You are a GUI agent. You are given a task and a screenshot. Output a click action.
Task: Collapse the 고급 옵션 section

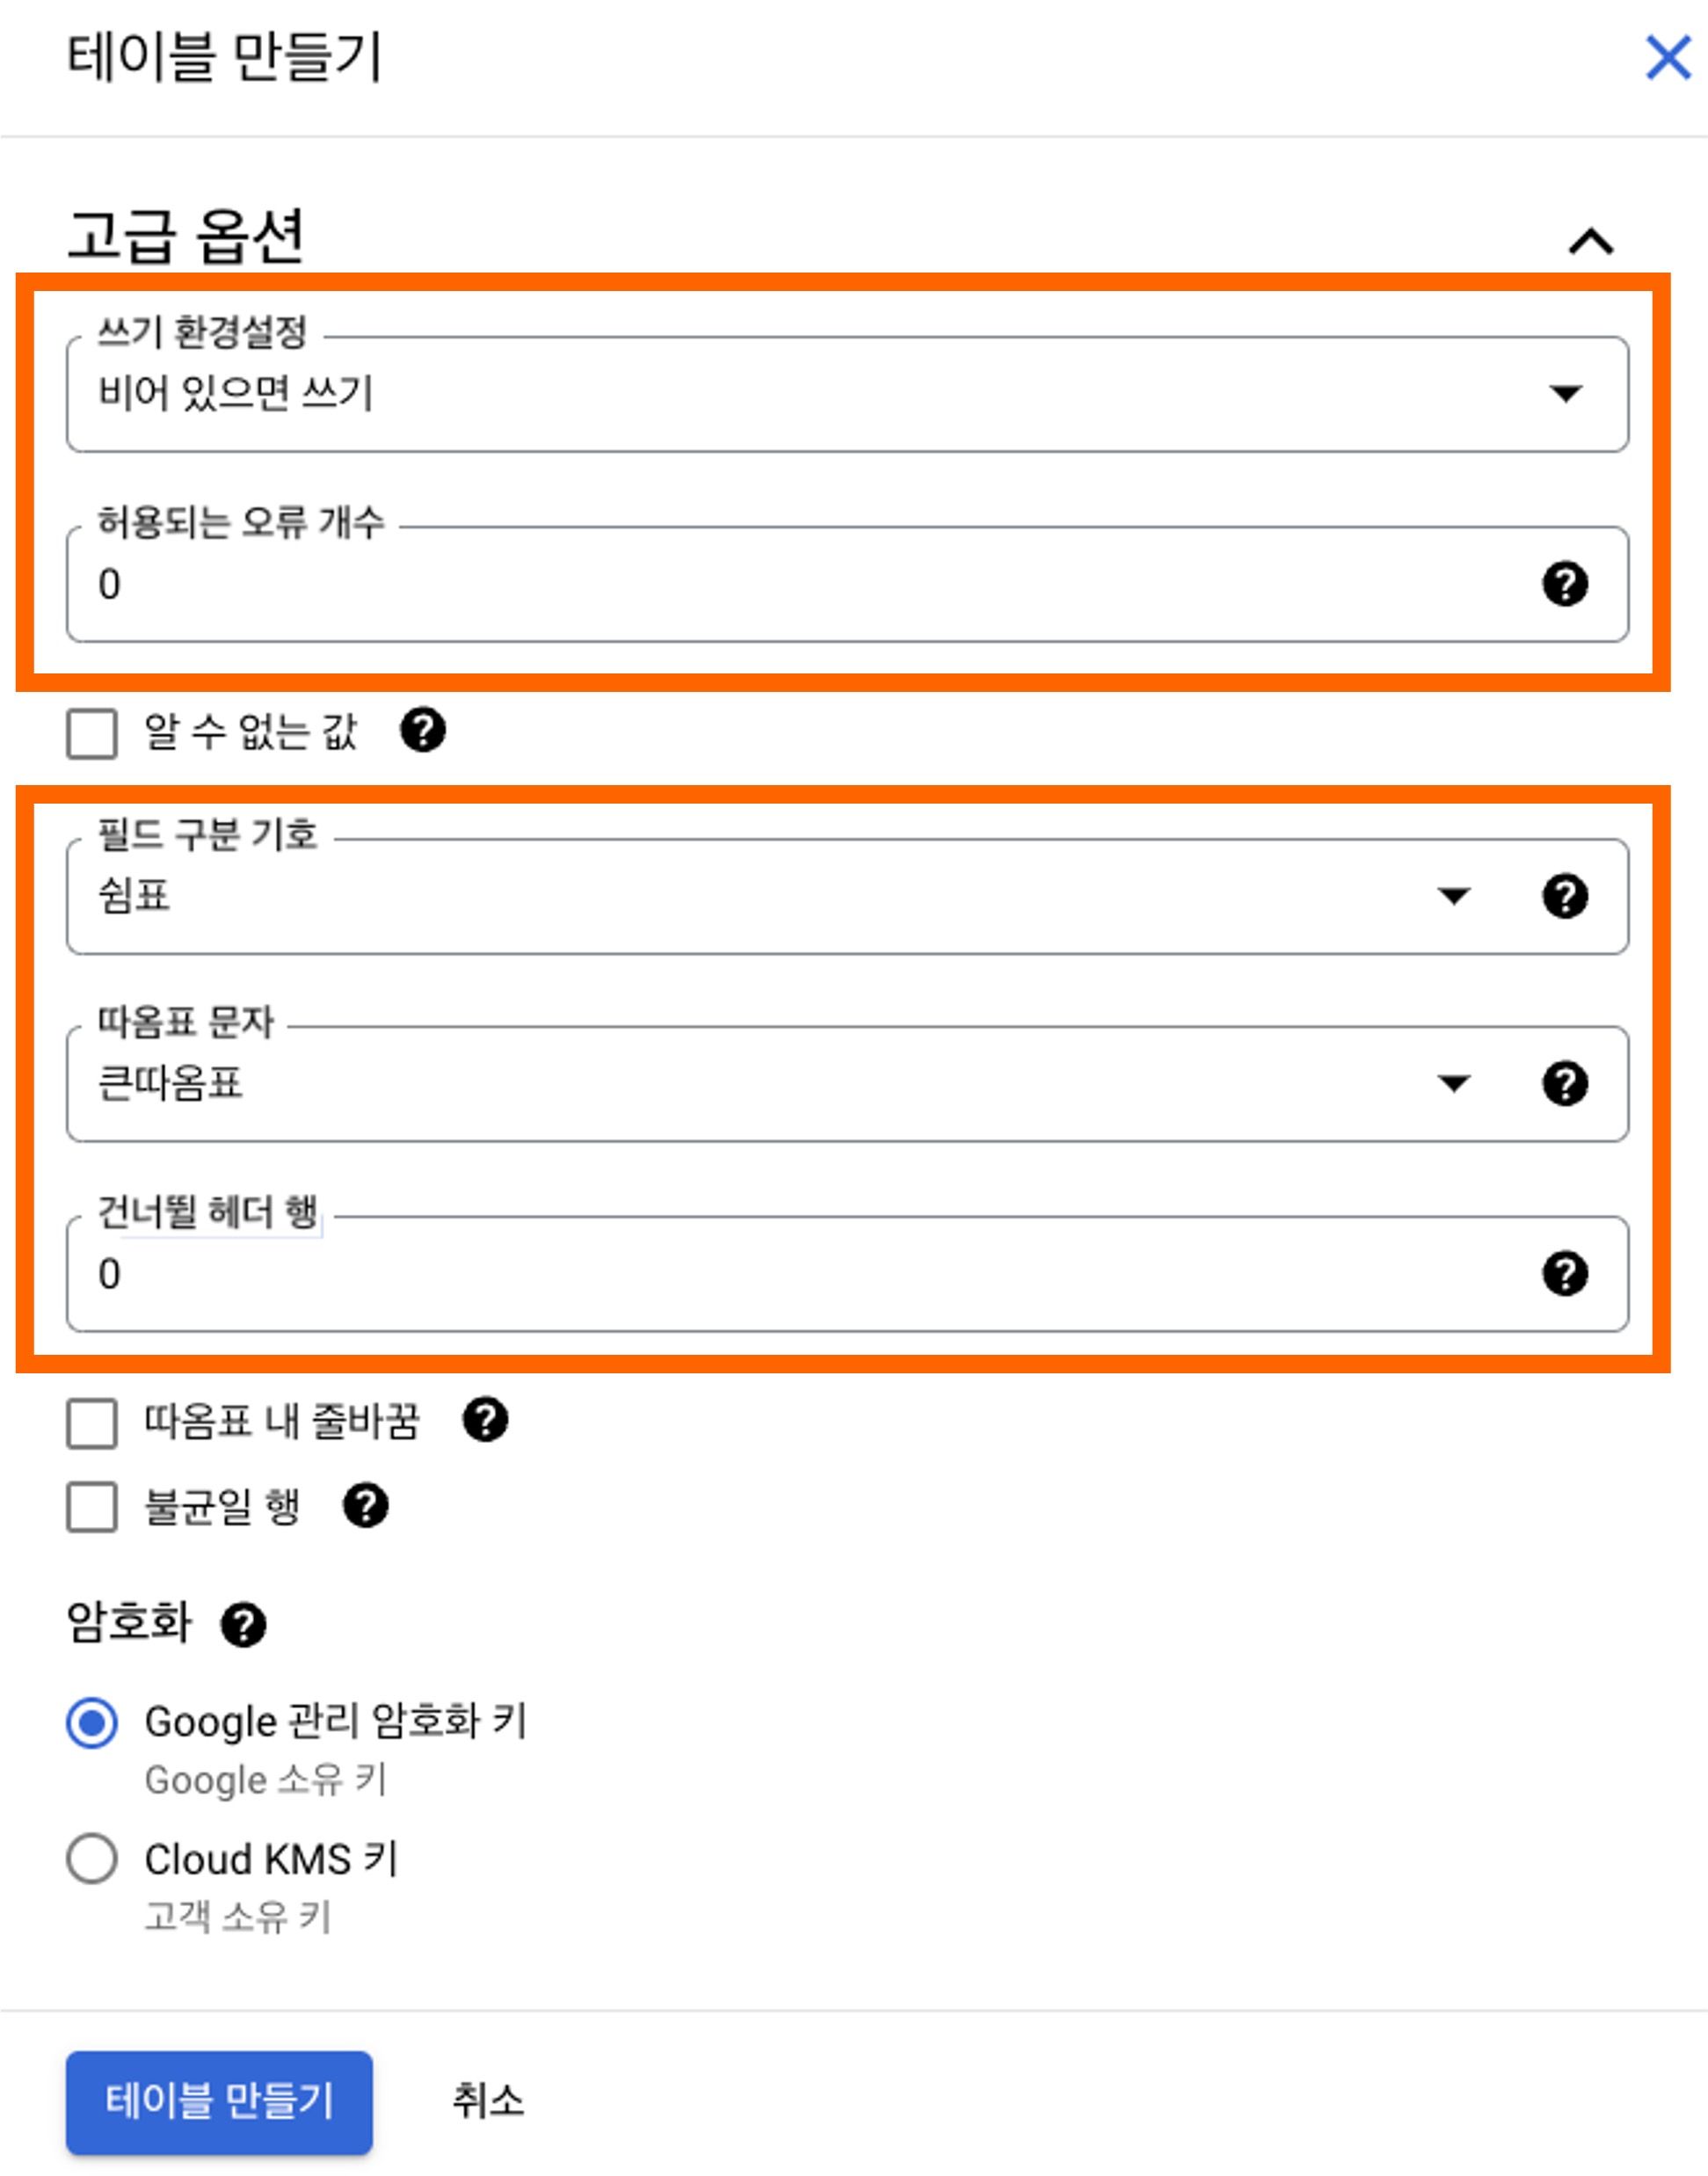(1591, 241)
